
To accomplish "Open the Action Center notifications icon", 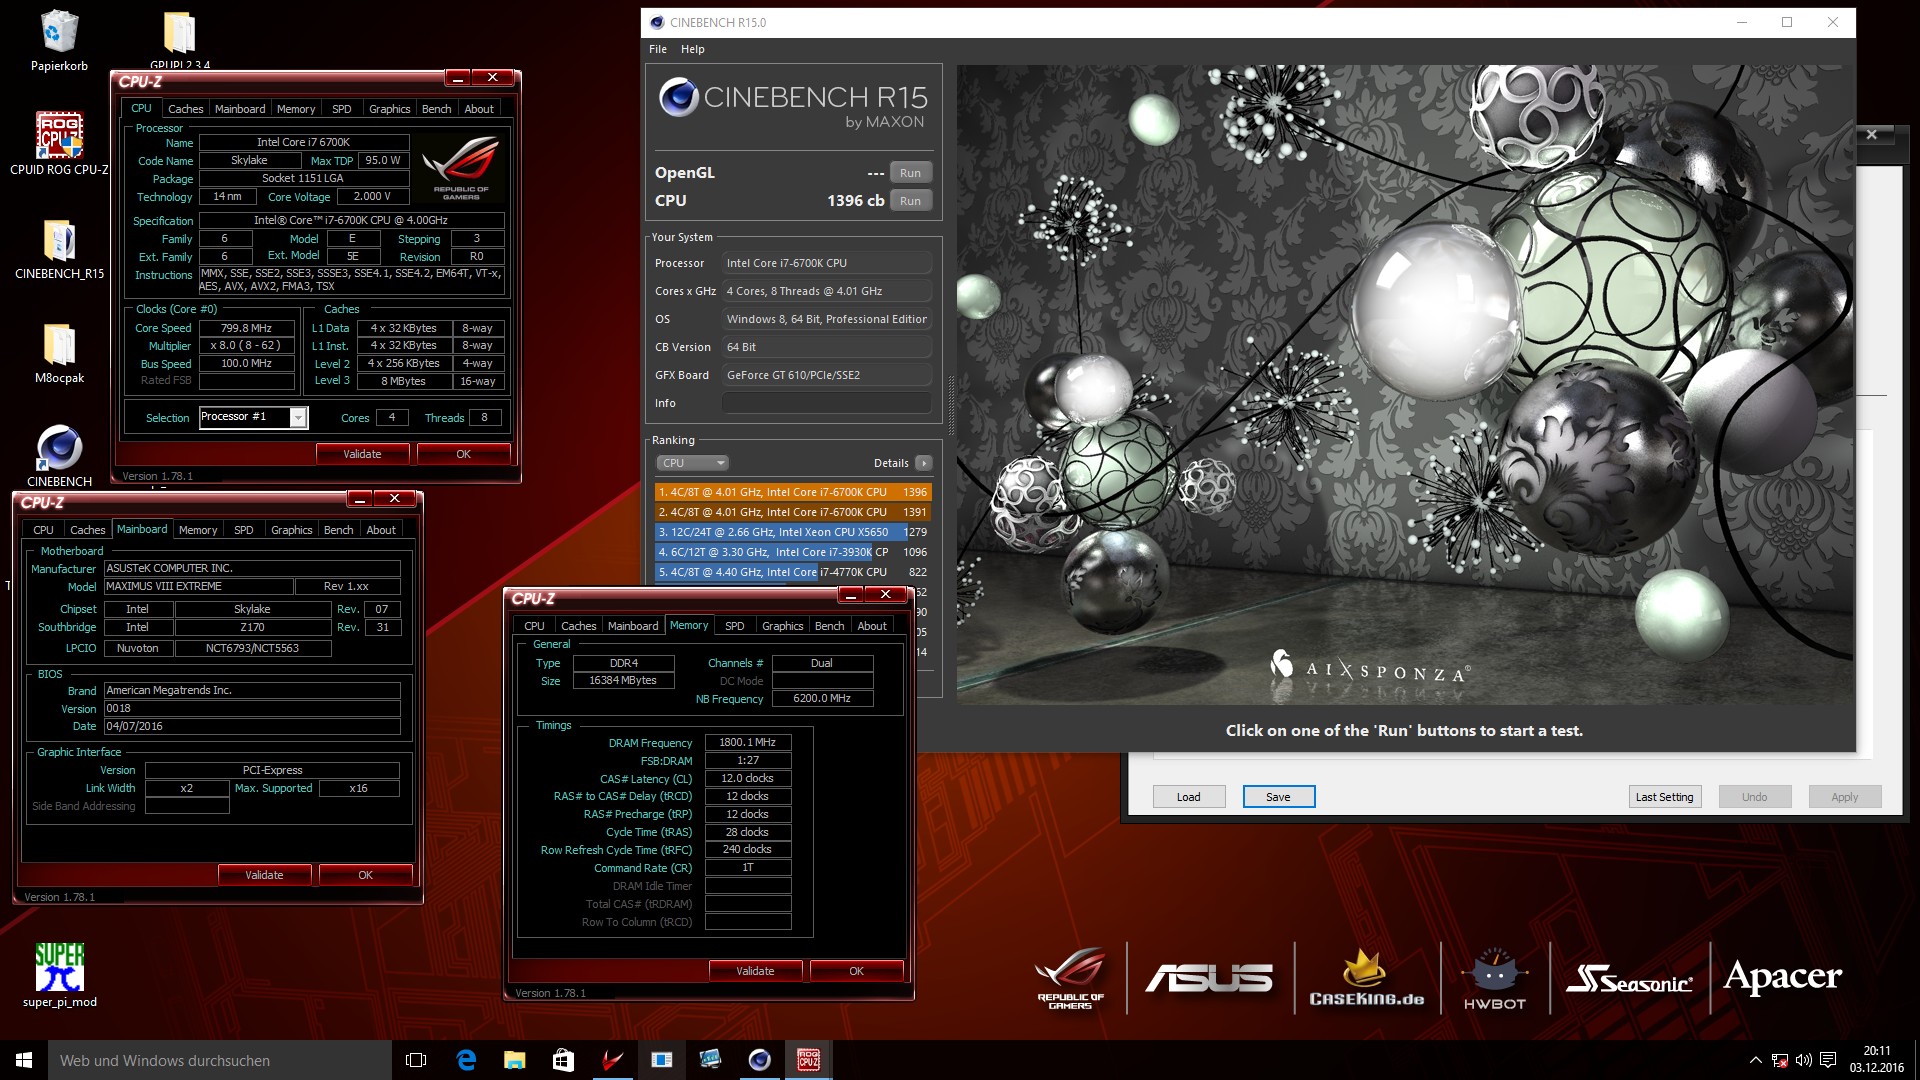I will coord(1828,1060).
